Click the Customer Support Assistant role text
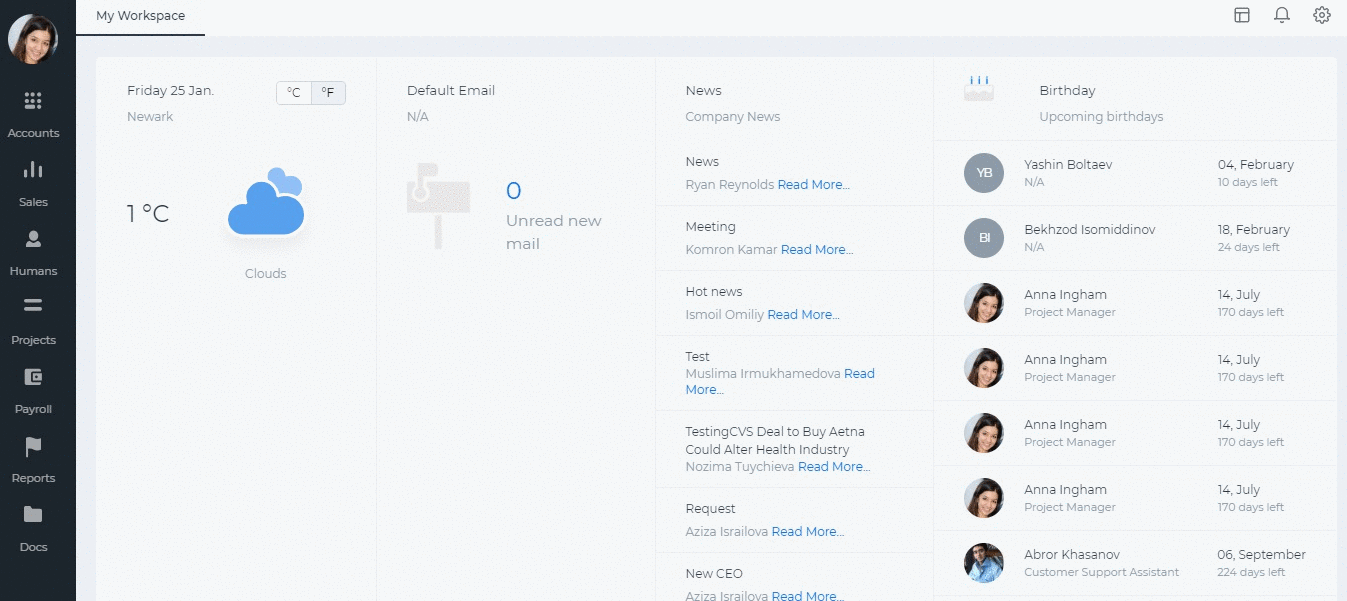This screenshot has width=1347, height=601. [1102, 573]
